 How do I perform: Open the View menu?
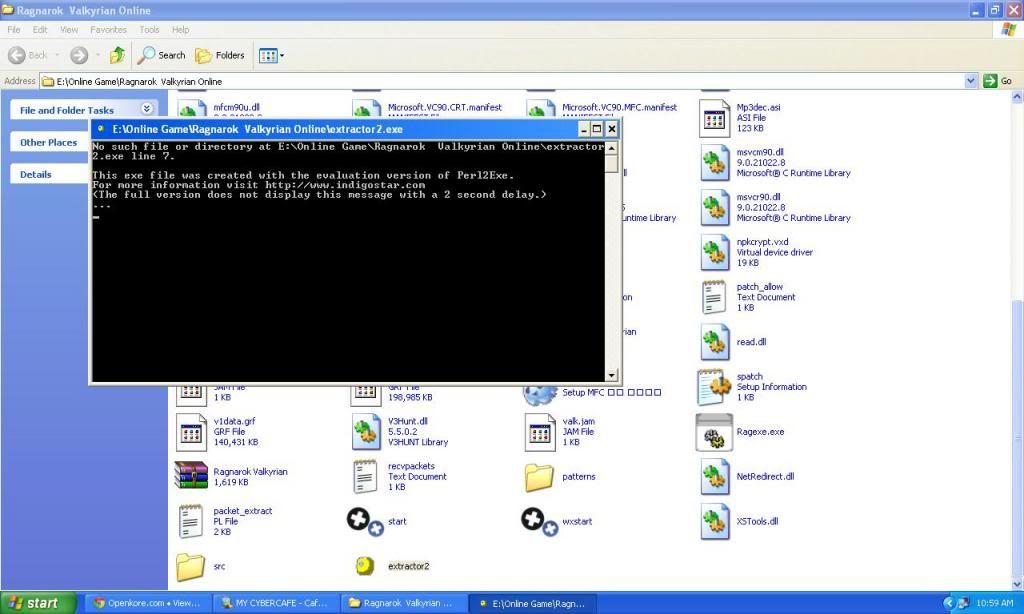tap(69, 29)
